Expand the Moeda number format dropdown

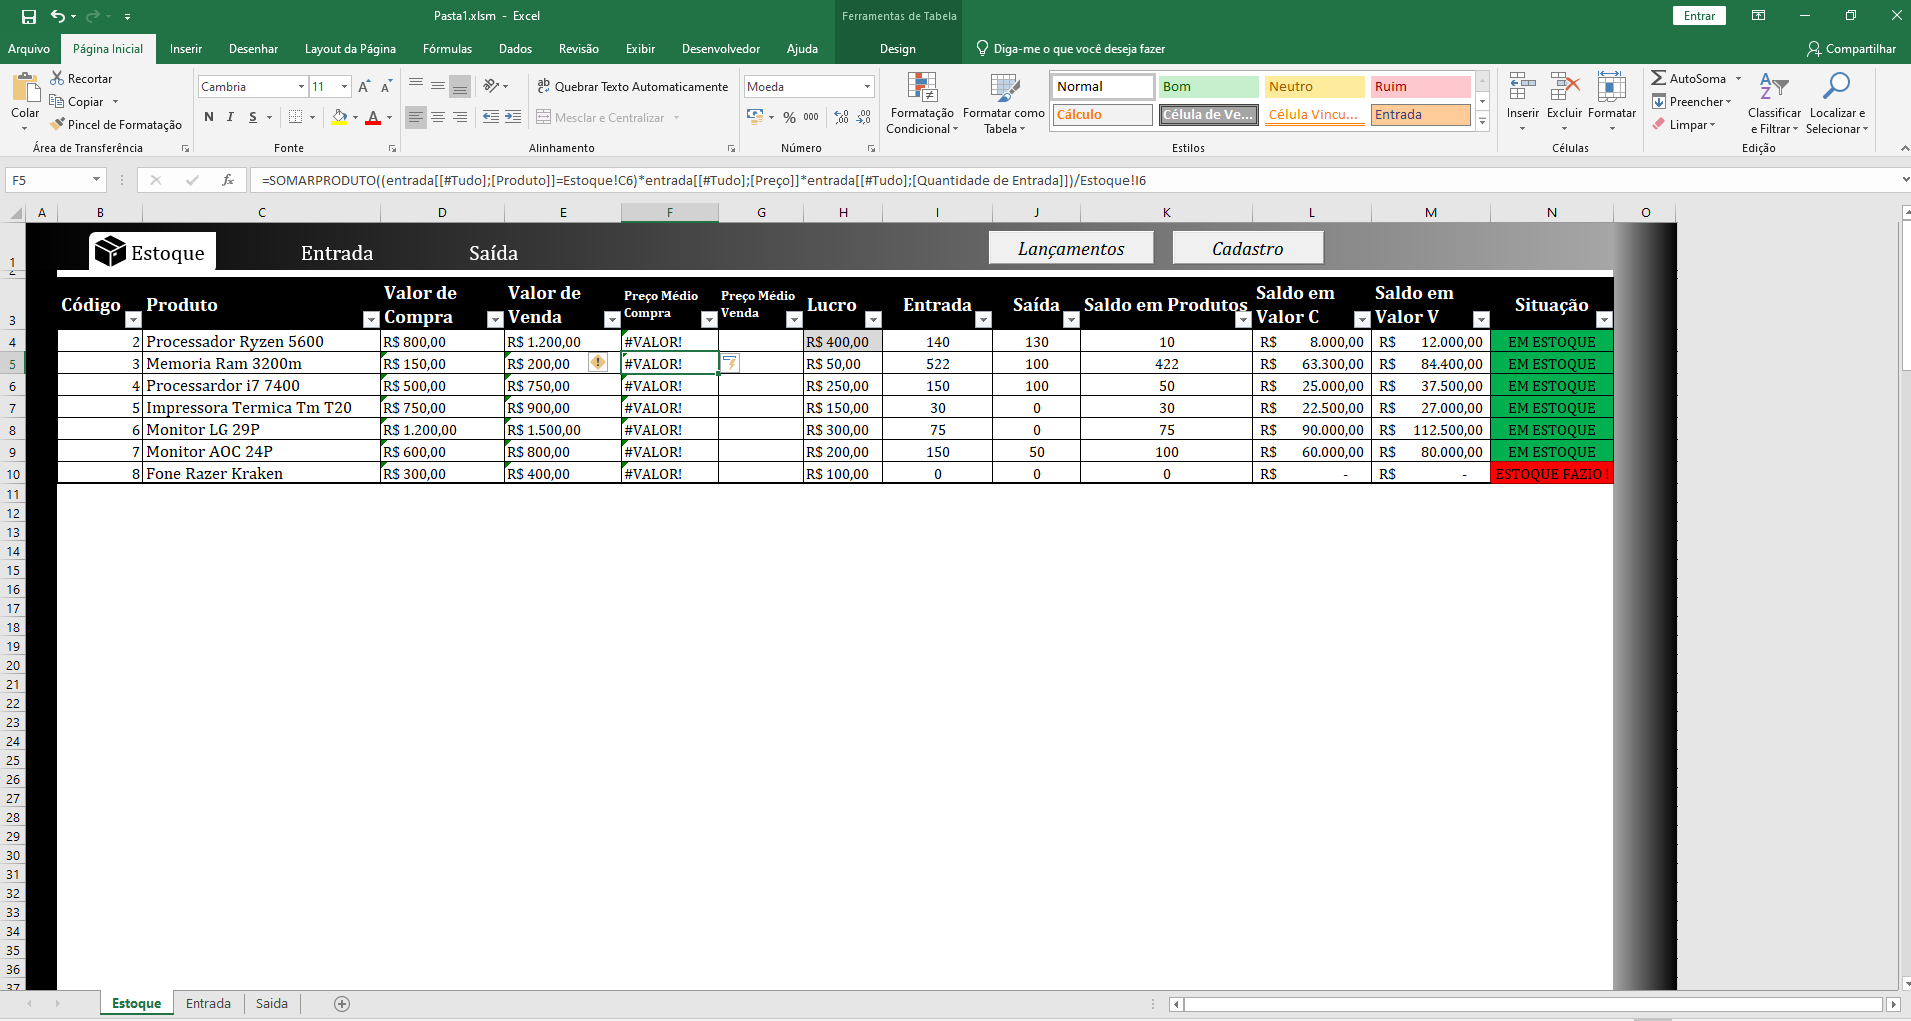(867, 87)
